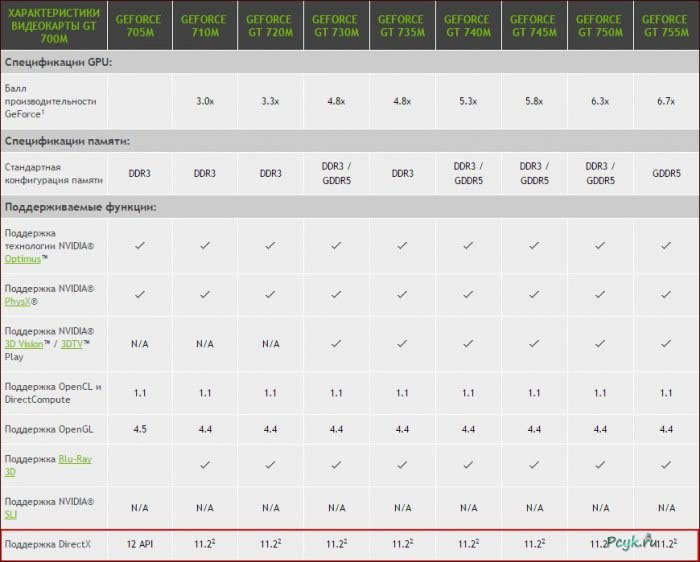Open the SLI link
This screenshot has height=562, width=700.
point(11,515)
